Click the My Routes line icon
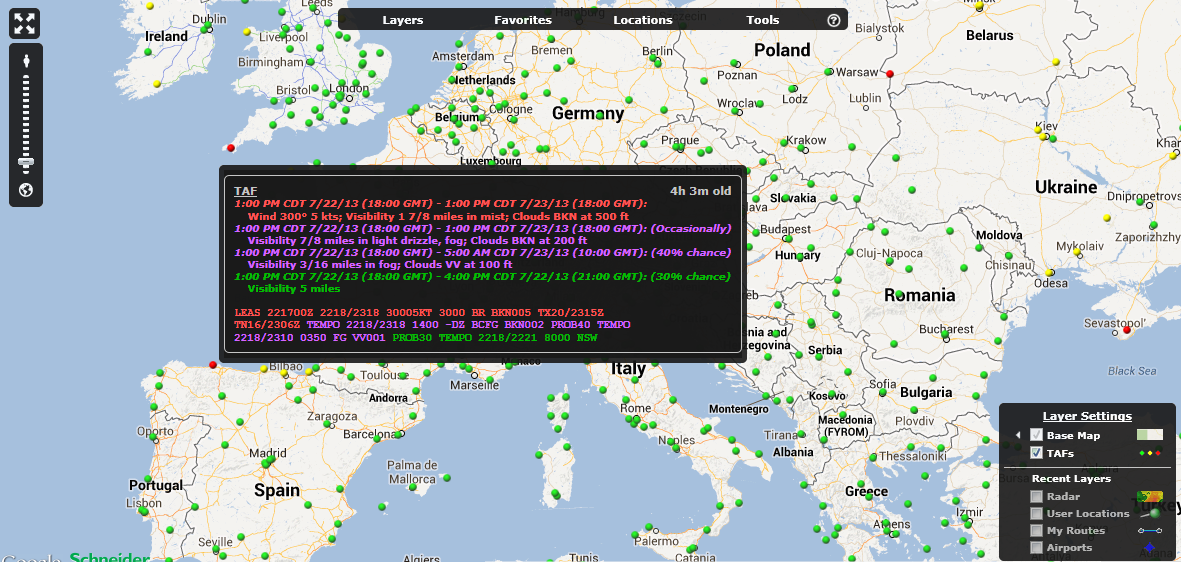The width and height of the screenshot is (1181, 562). pos(1150,531)
